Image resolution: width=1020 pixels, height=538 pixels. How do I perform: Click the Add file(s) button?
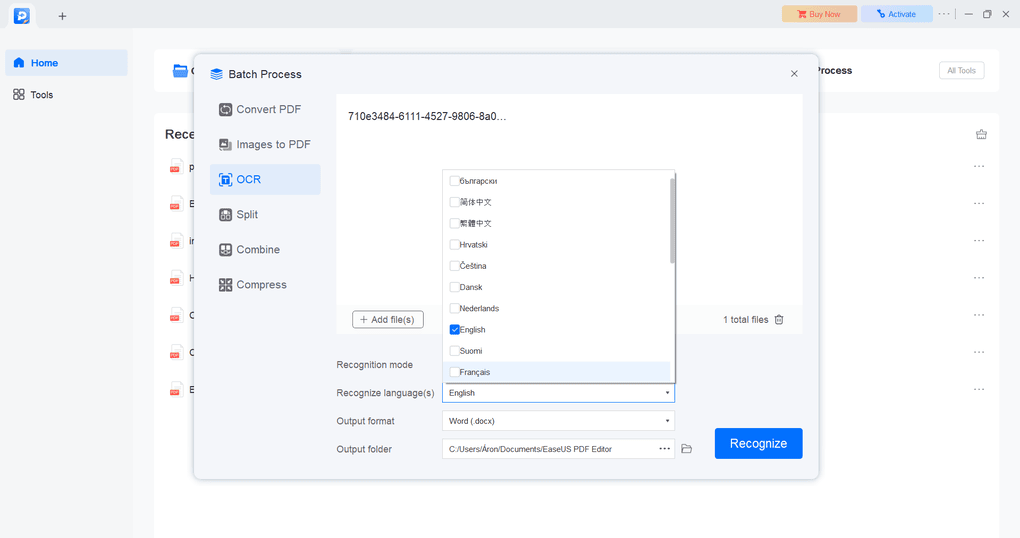tap(388, 319)
